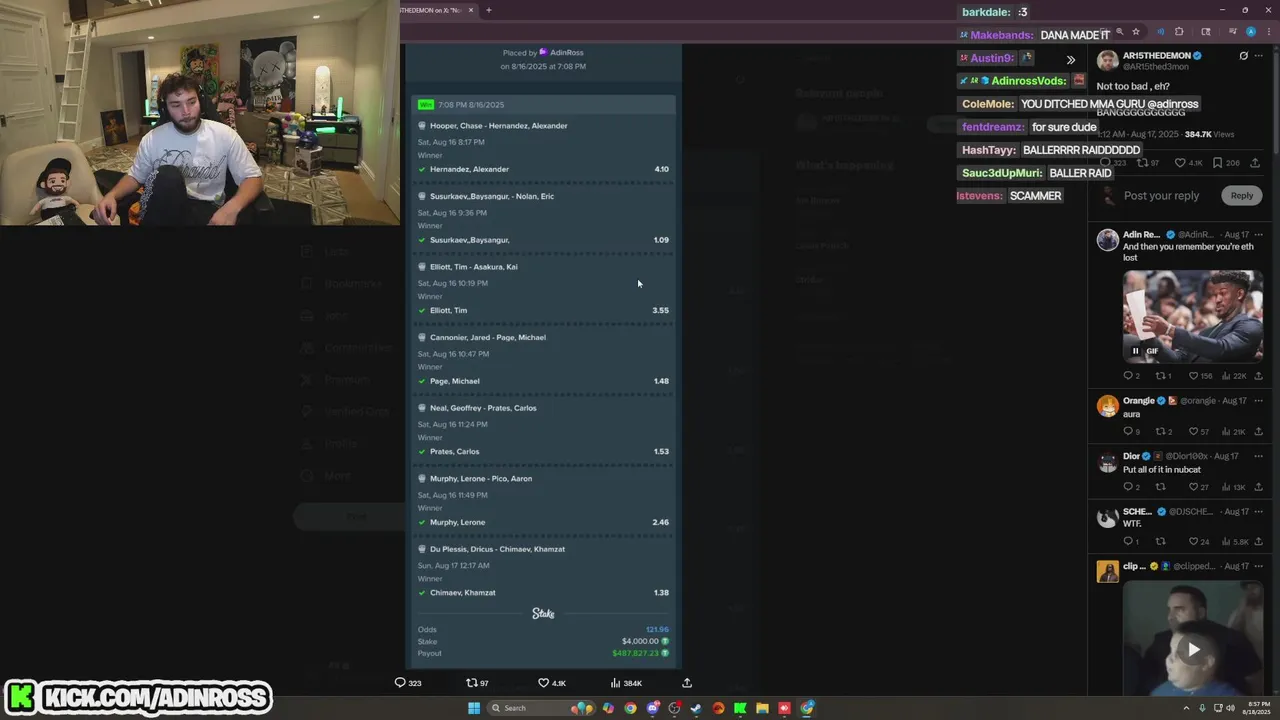This screenshot has height=720, width=1280.
Task: Open Discord from the taskbar
Action: tap(652, 708)
